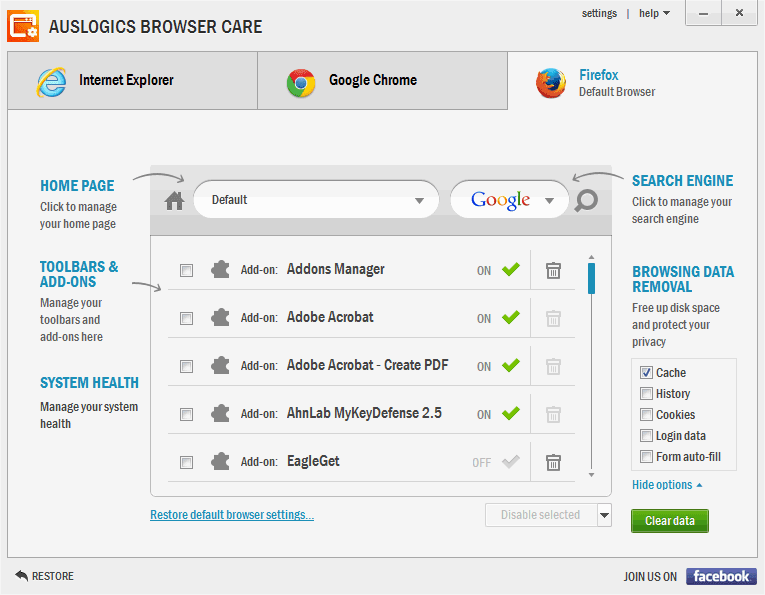This screenshot has width=765, height=595.
Task: Expand the Disable selected arrow dropdown
Action: 604,515
